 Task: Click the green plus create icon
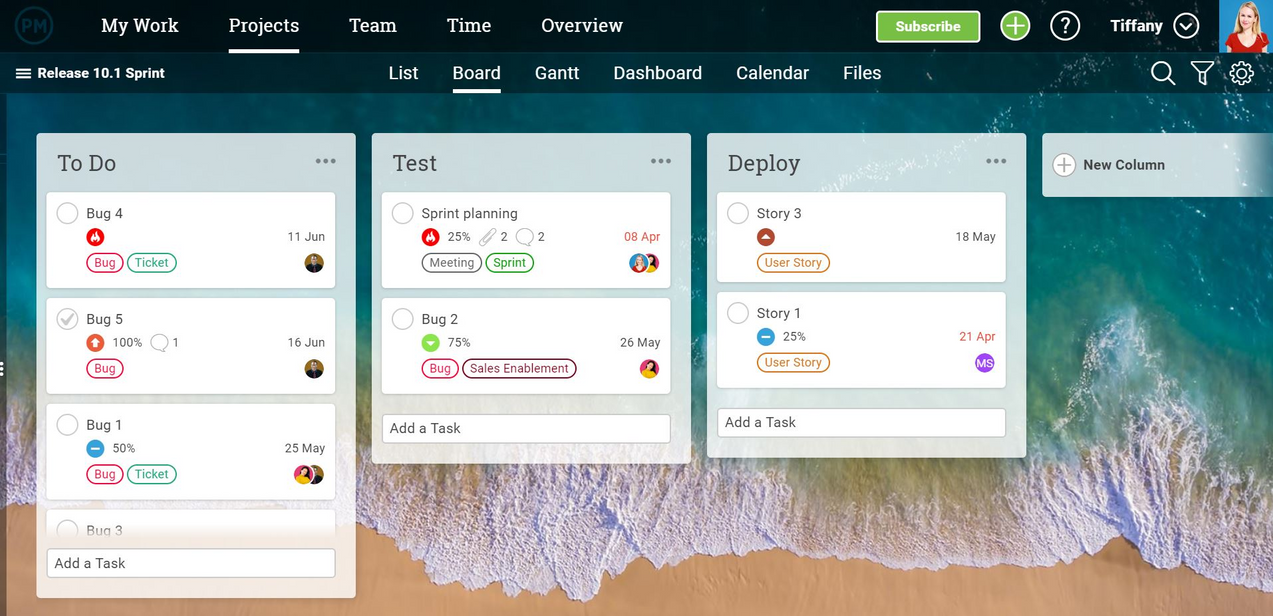click(x=1014, y=25)
